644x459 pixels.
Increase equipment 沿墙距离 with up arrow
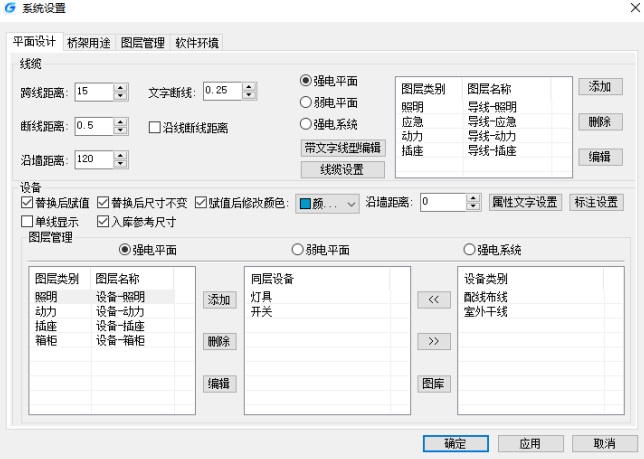tap(474, 198)
